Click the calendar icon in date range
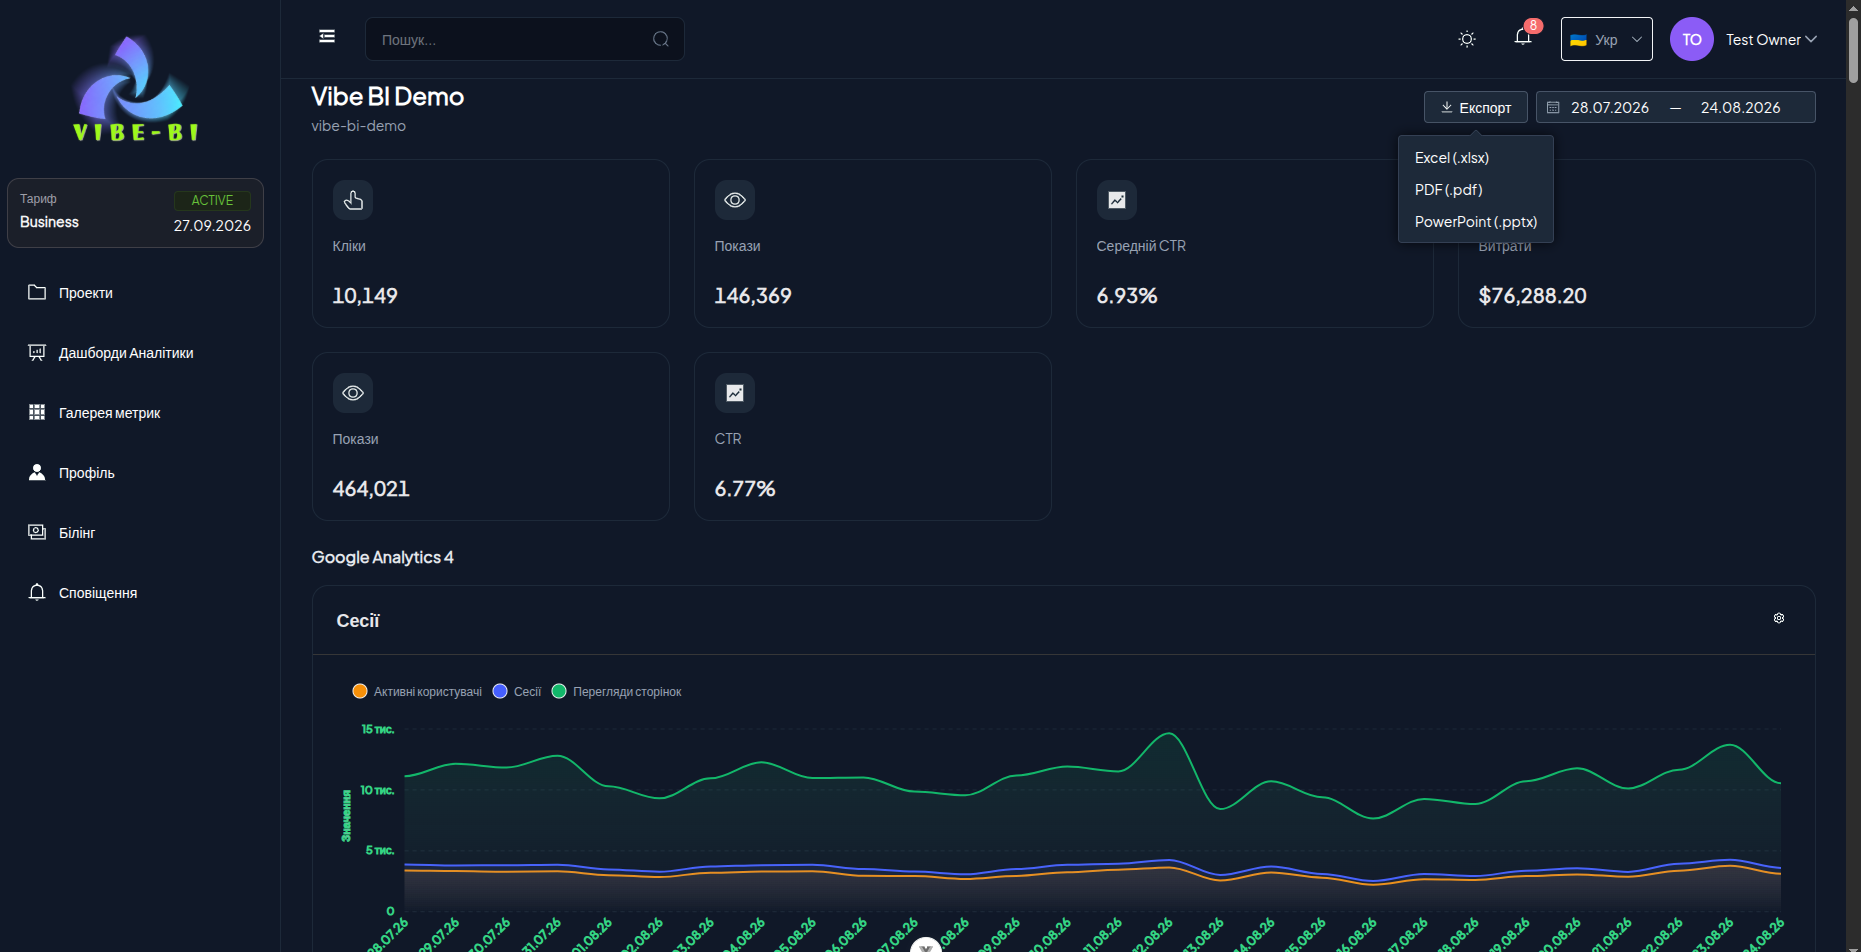The width and height of the screenshot is (1861, 952). [1553, 107]
